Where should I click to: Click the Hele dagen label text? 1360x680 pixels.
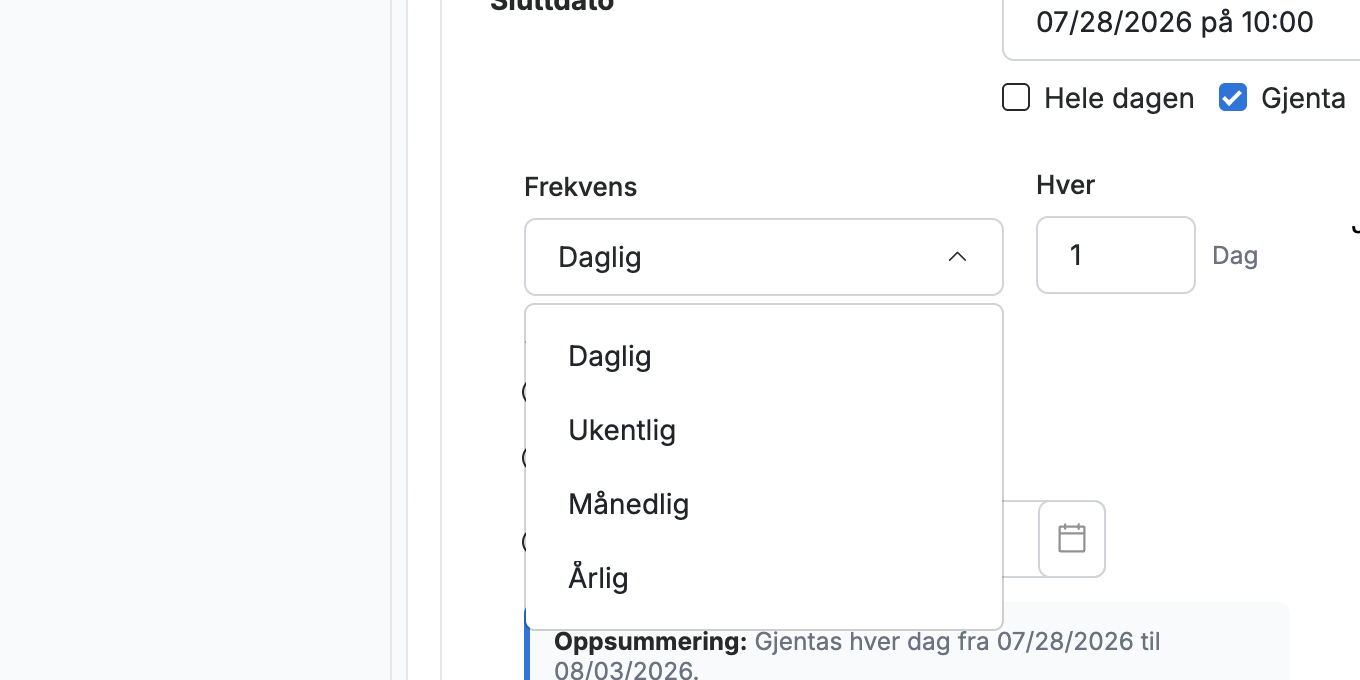1119,98
